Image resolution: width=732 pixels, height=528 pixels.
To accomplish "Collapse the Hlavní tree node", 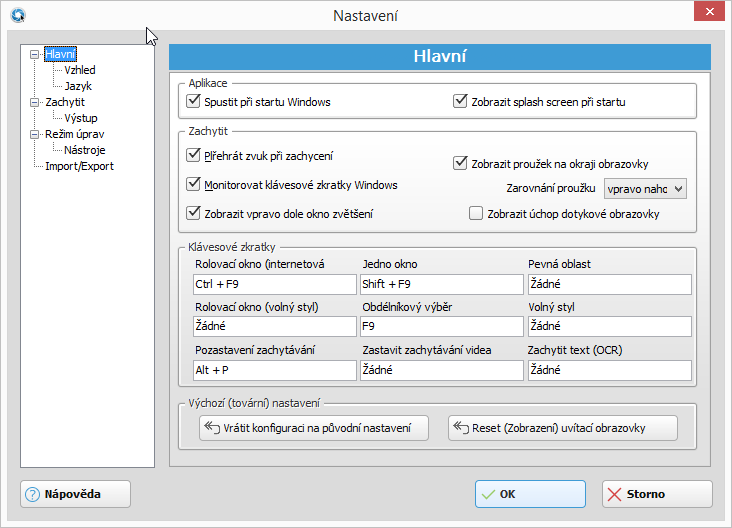I will coord(36,54).
